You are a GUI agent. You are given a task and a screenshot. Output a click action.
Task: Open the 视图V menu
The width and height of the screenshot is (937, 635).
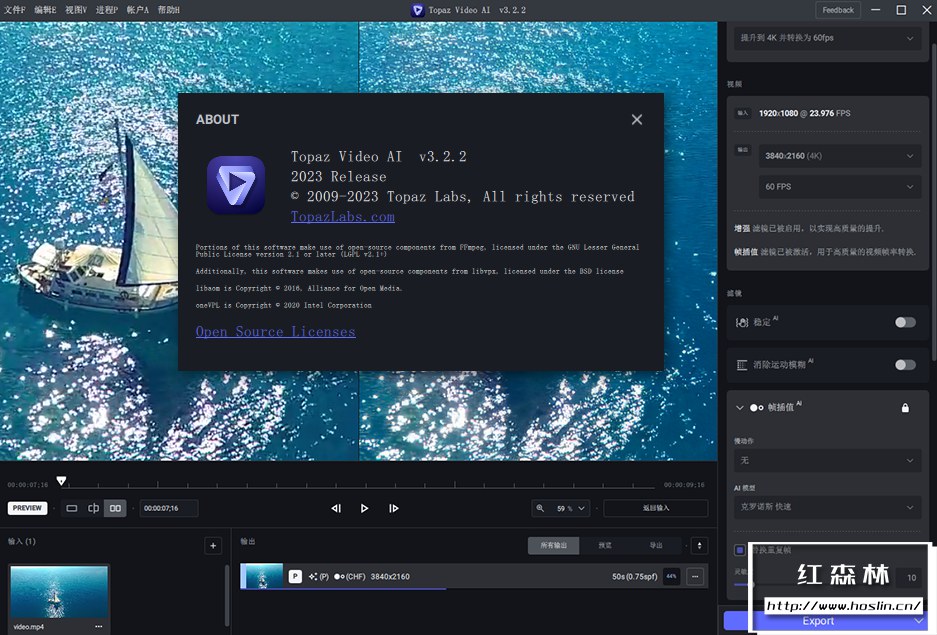click(76, 10)
